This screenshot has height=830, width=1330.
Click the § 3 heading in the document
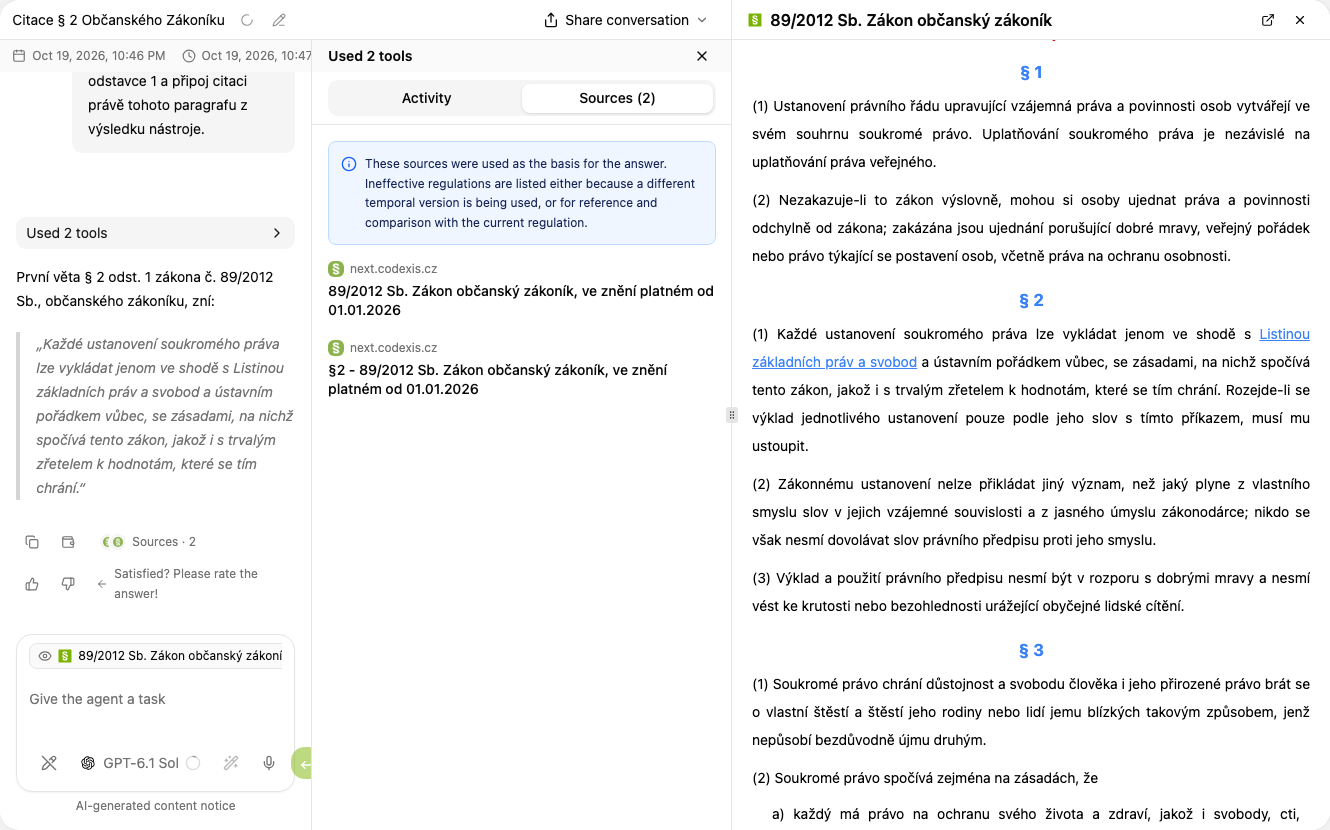1031,650
